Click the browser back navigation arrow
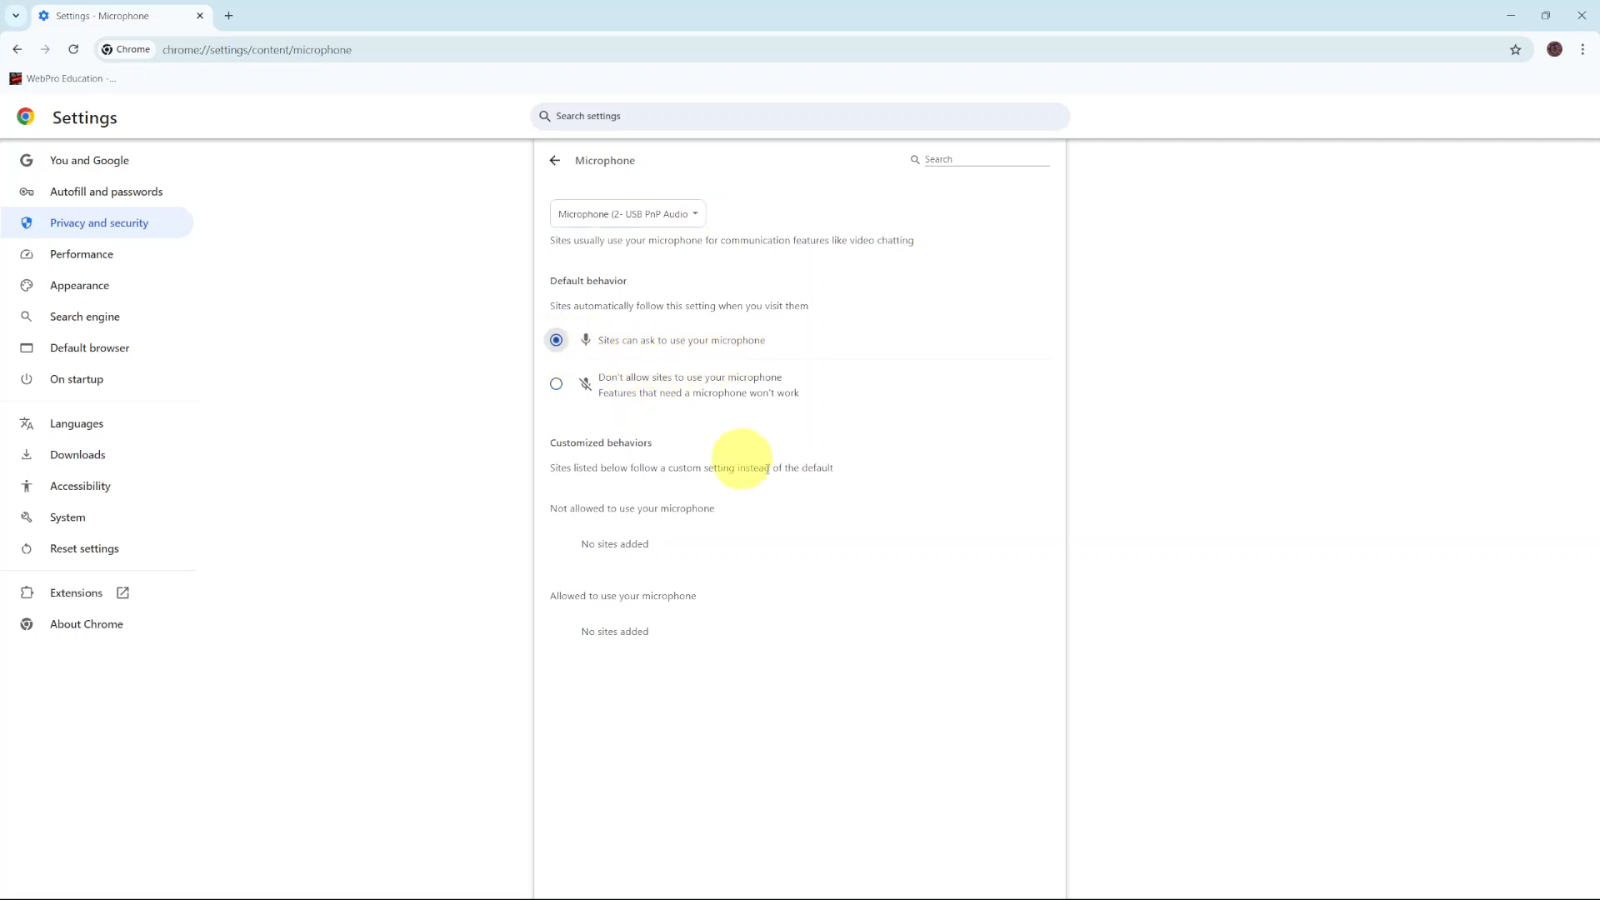This screenshot has width=1600, height=900. pos(17,49)
